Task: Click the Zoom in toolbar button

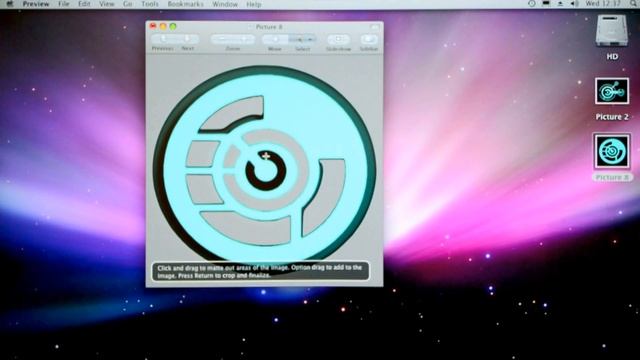Action: click(244, 39)
